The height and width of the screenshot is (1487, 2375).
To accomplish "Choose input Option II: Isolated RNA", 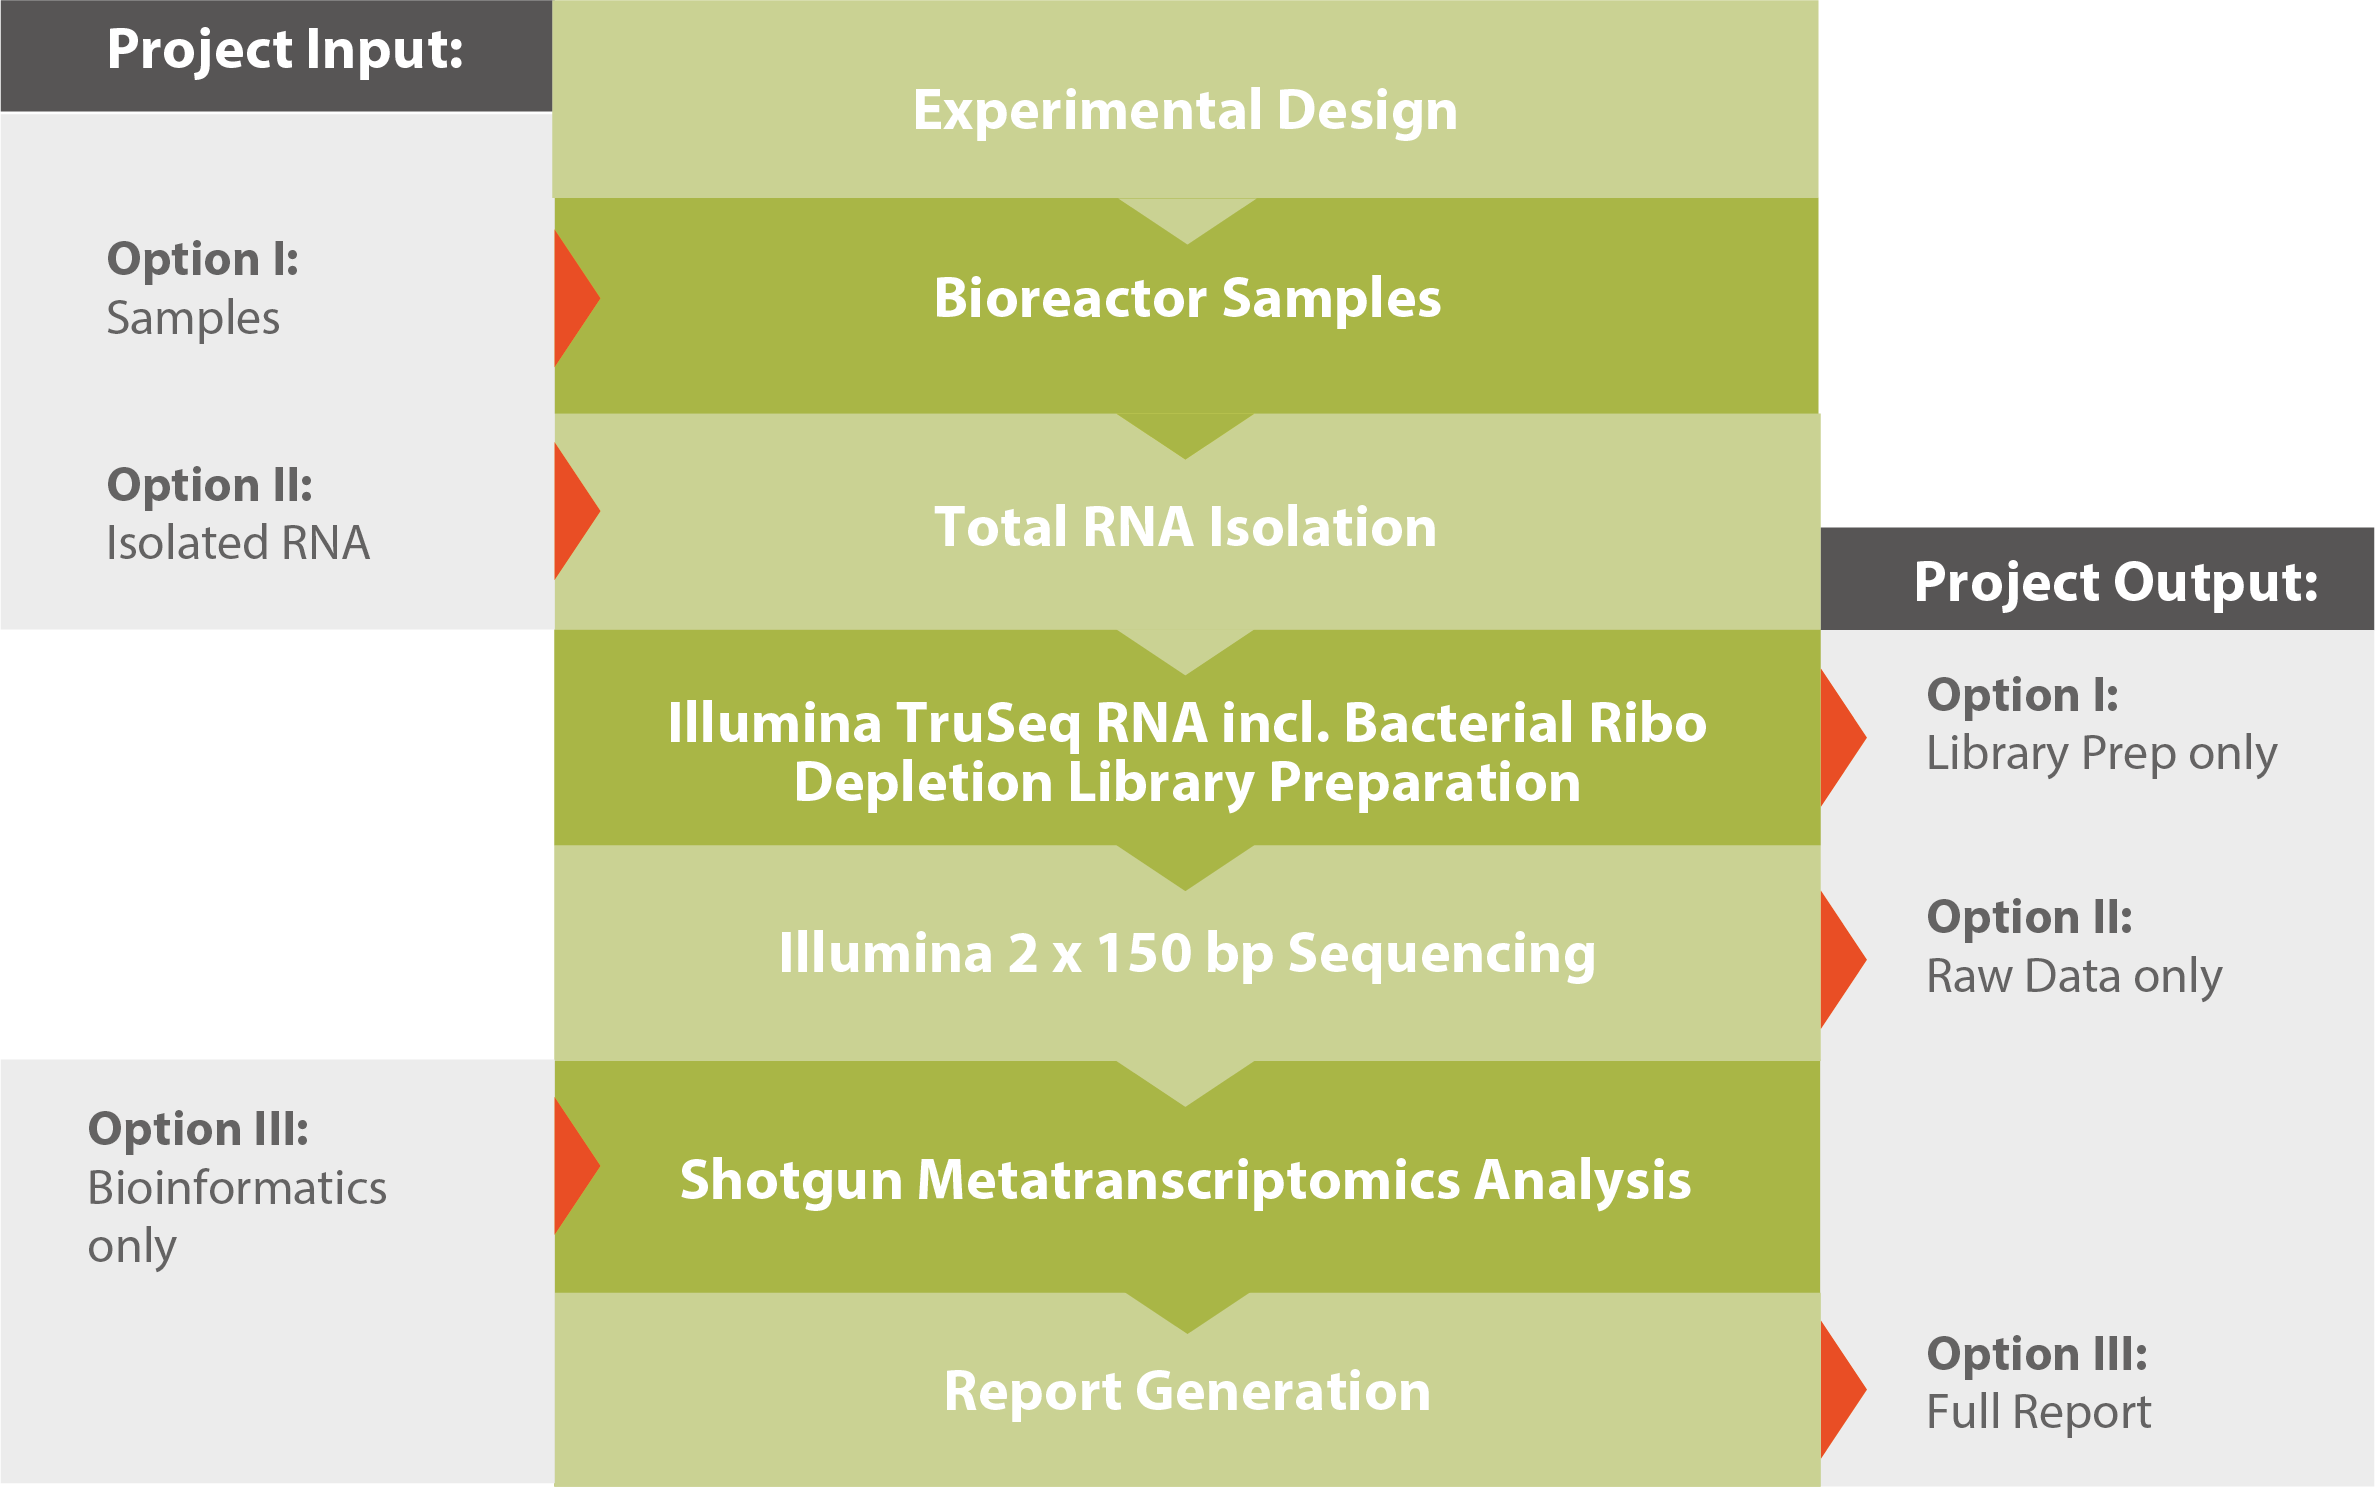I will 238,514.
